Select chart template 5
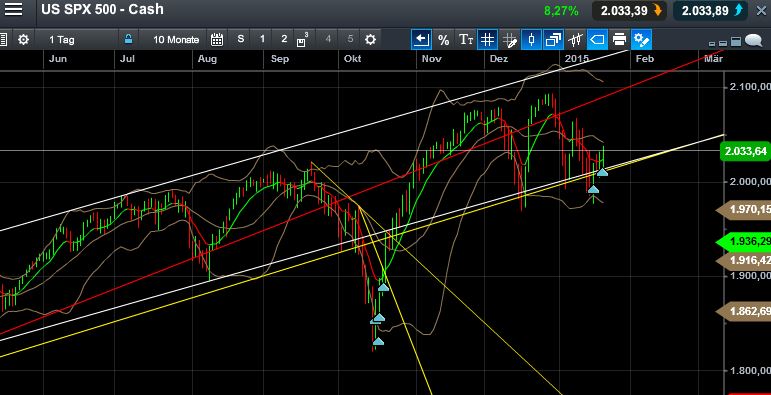The width and height of the screenshot is (771, 395). 350,39
